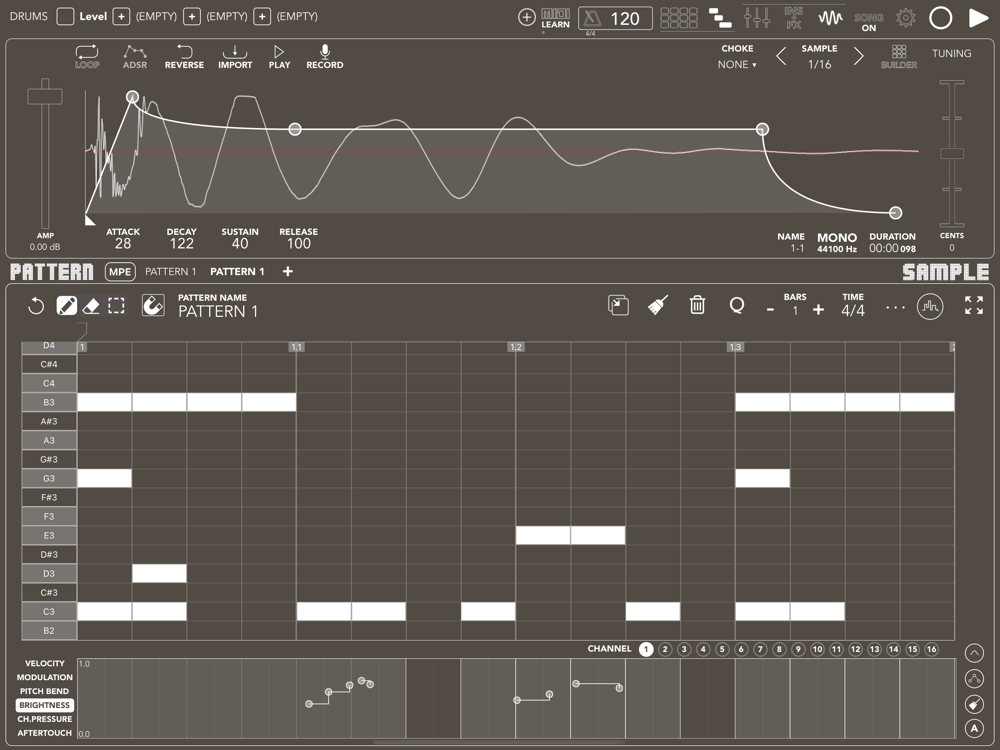Viewport: 1000px width, 750px height.
Task: Toggle the magnet snap button
Action: pyautogui.click(x=153, y=305)
